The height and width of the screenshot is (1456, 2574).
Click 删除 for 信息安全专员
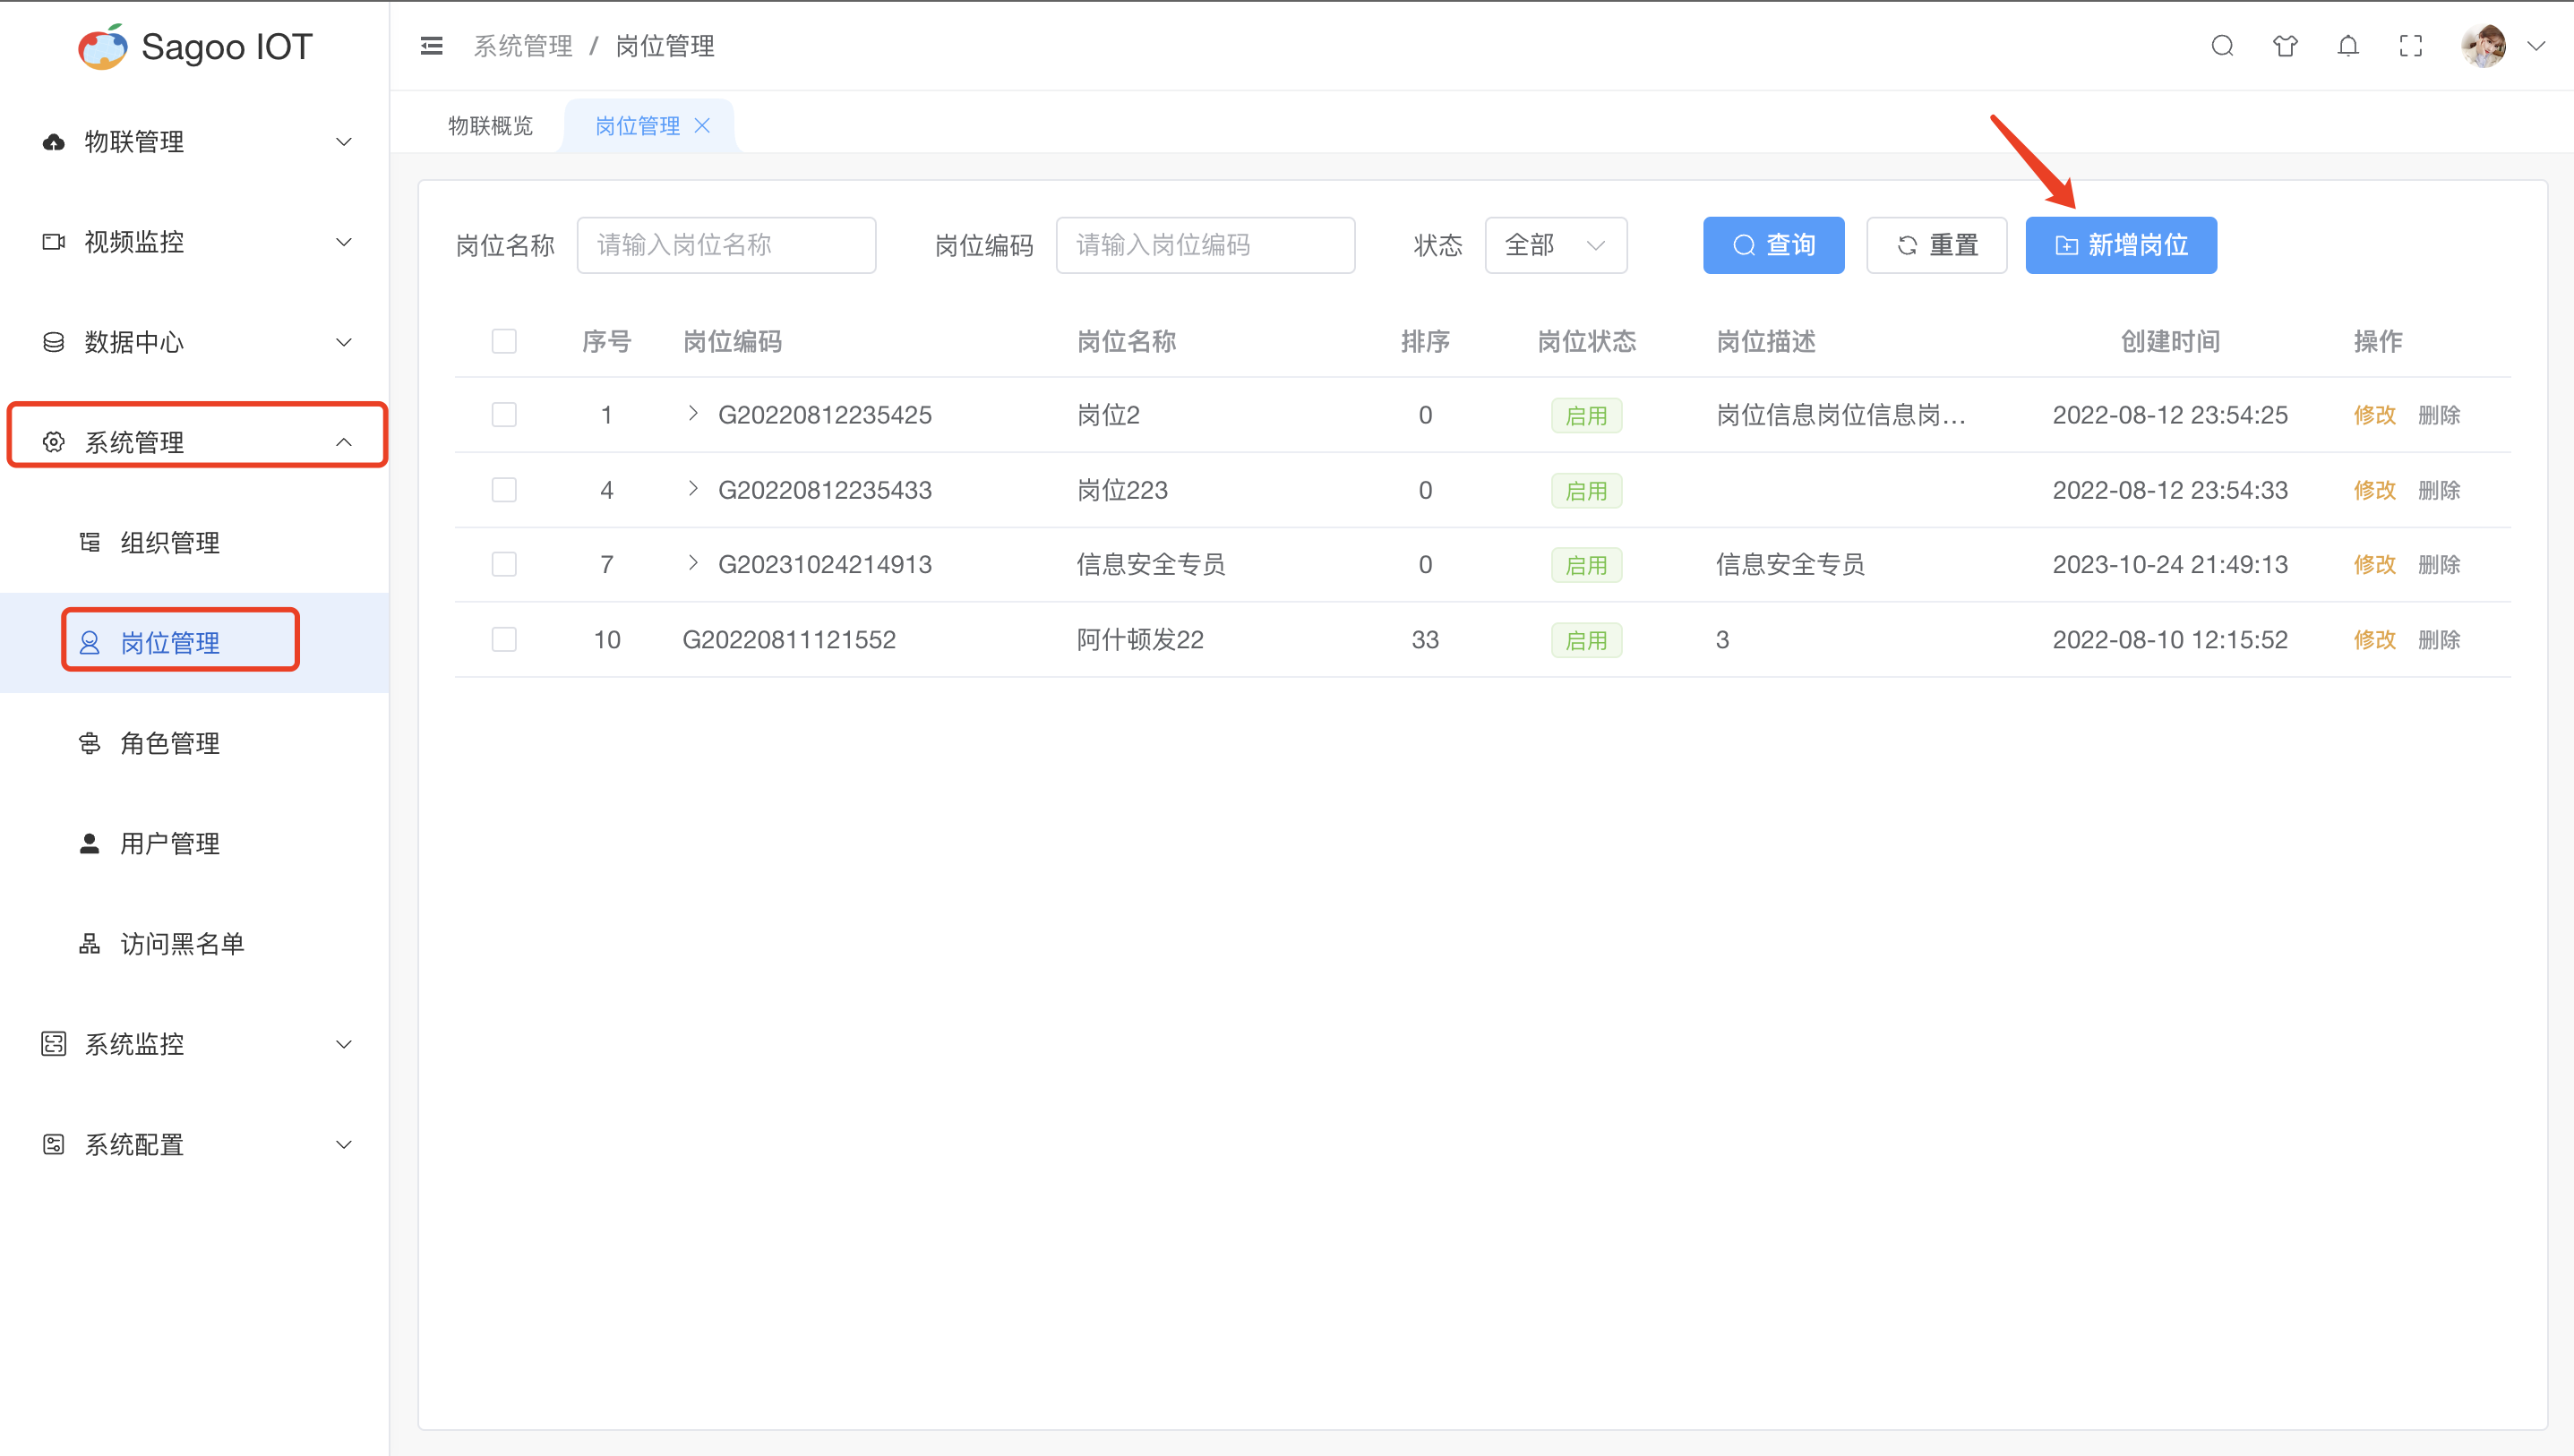pyautogui.click(x=2439, y=564)
